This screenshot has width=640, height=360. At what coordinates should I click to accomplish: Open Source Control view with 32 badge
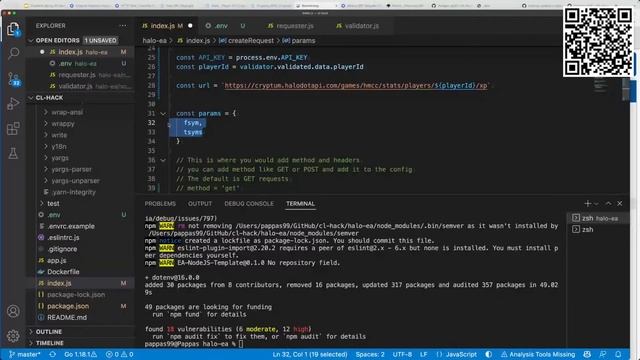pos(13,78)
